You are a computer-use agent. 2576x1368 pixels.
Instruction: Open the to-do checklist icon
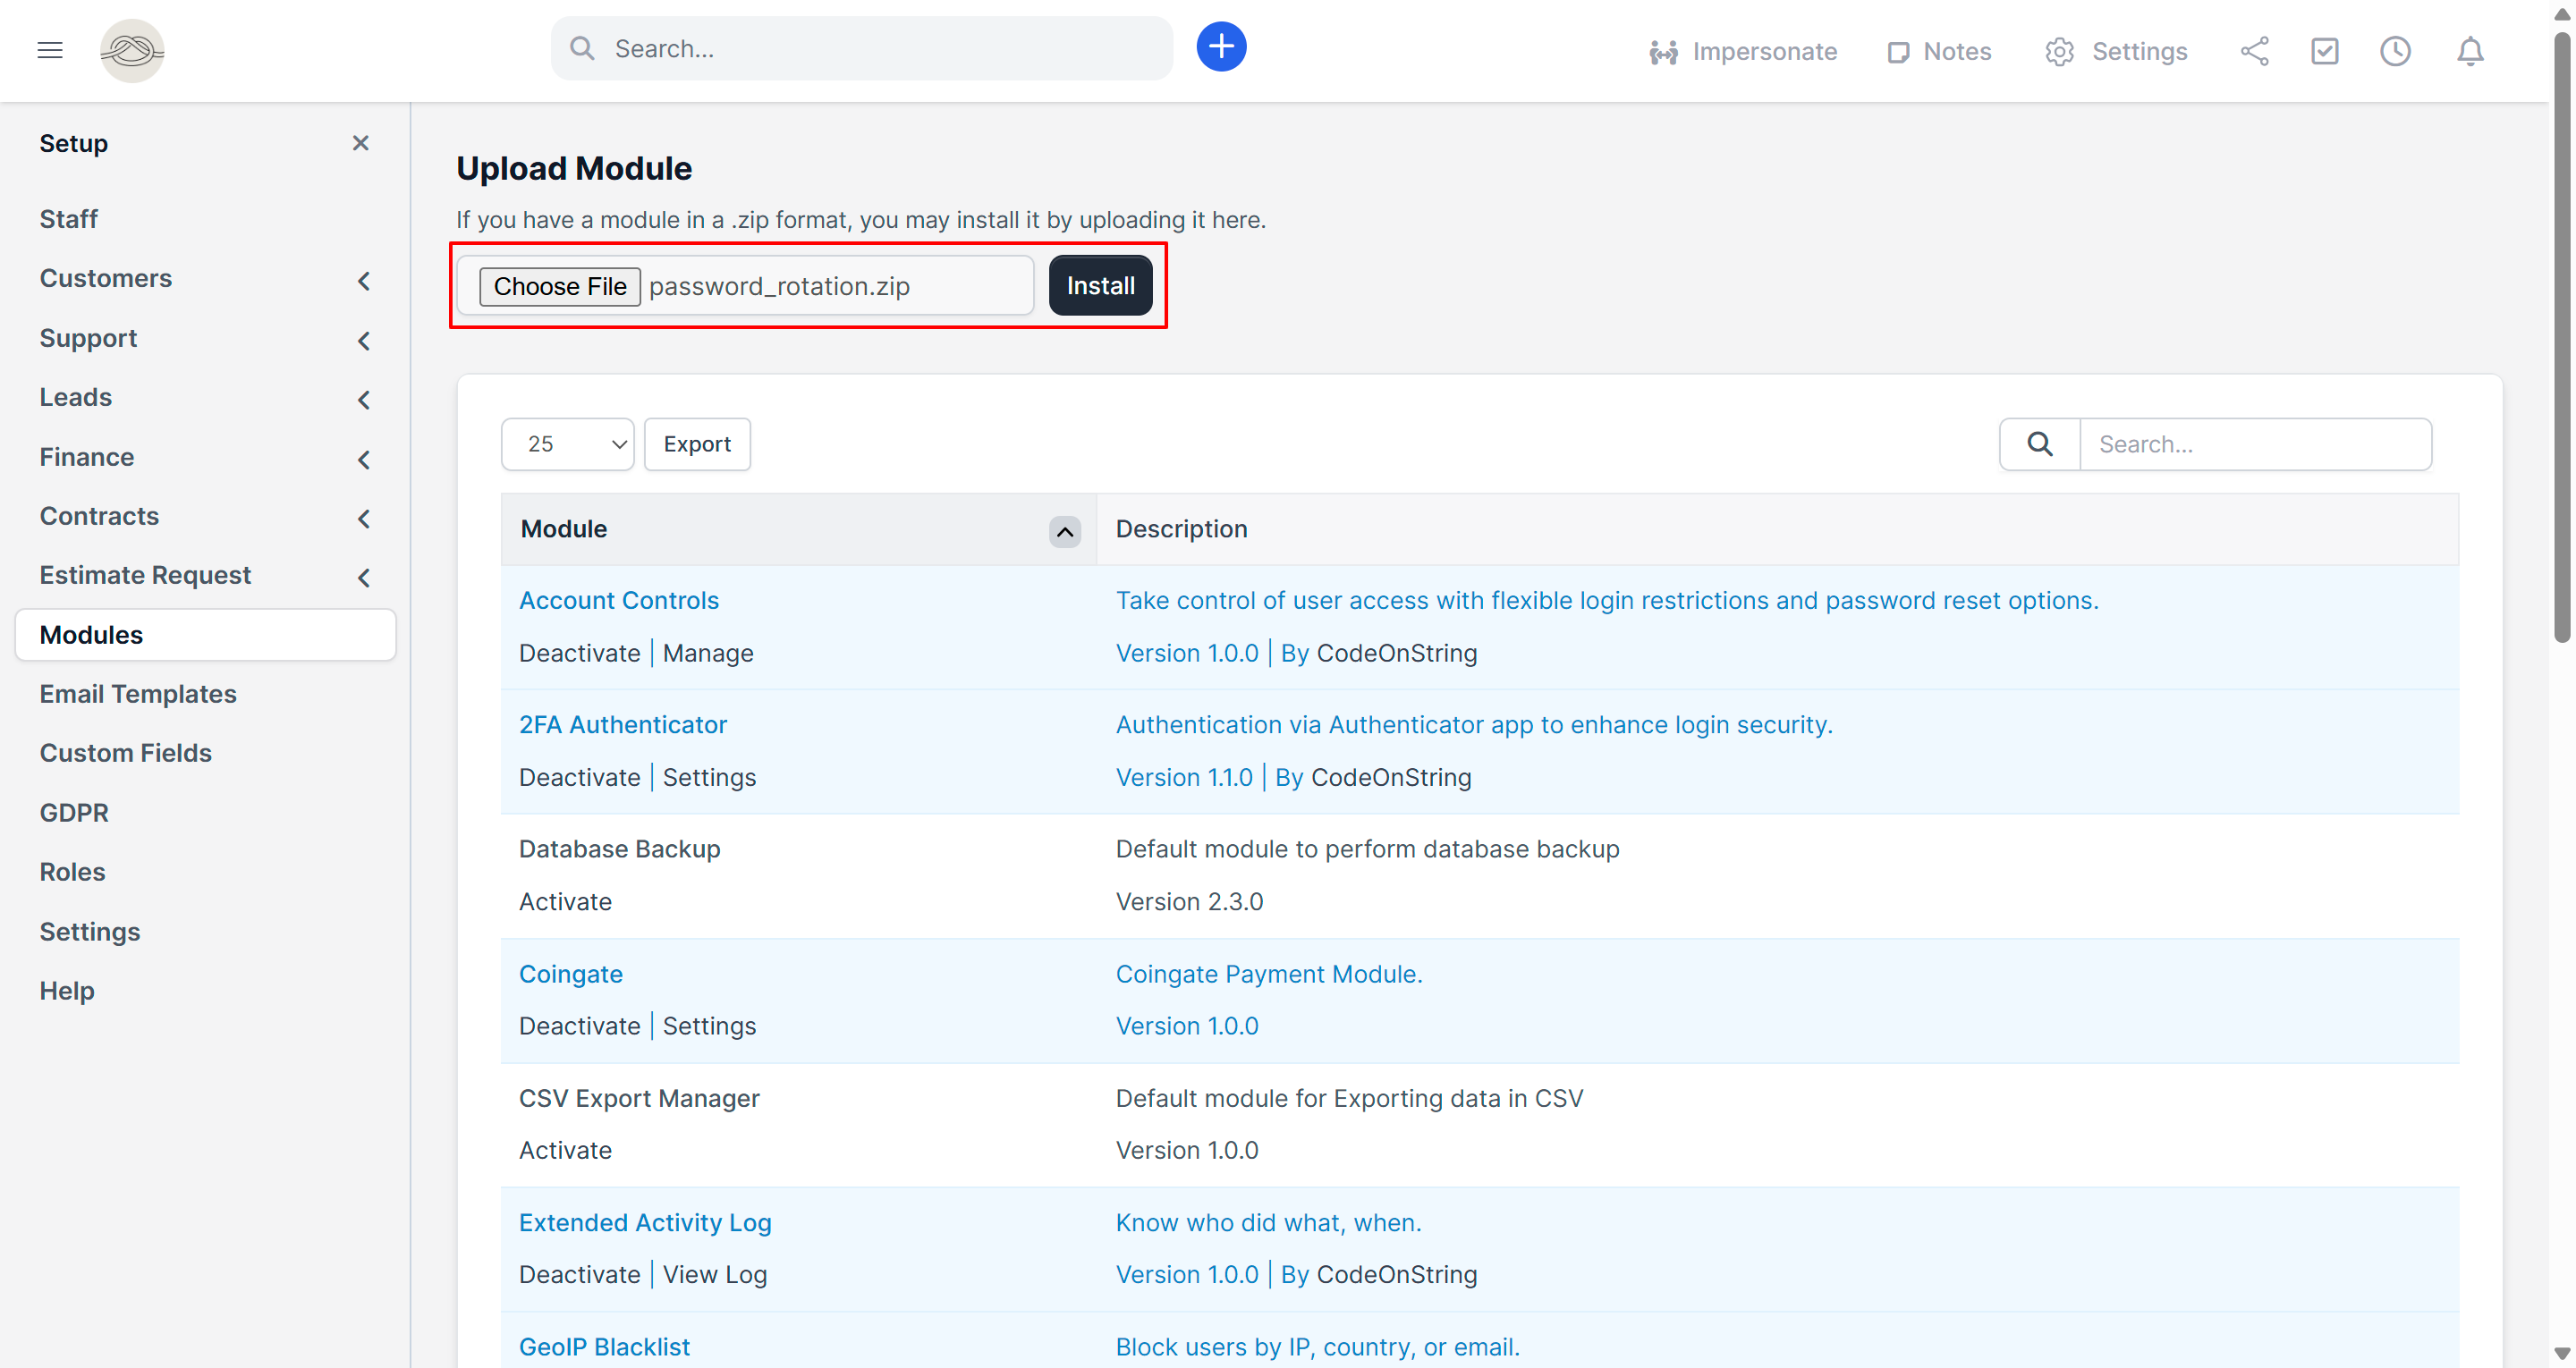point(2324,51)
